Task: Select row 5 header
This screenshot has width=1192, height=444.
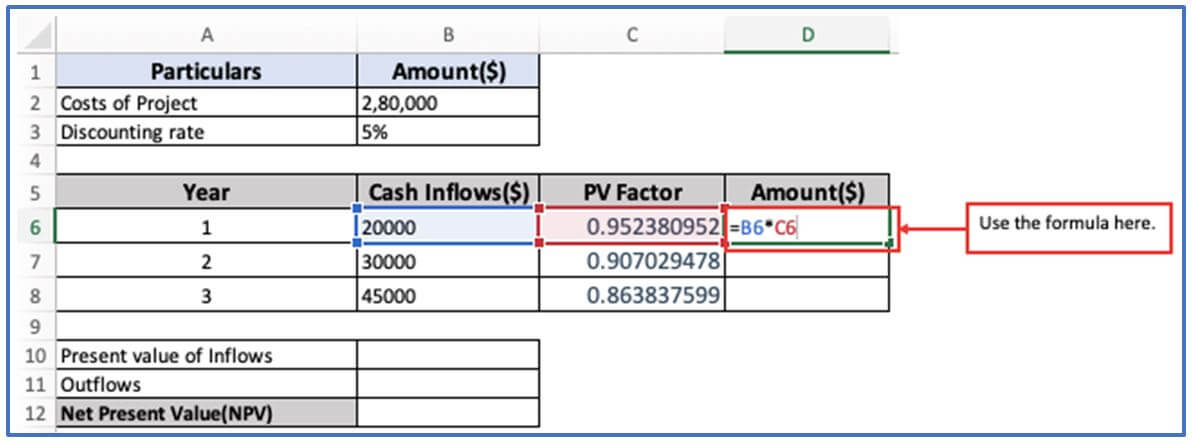Action: [36, 192]
